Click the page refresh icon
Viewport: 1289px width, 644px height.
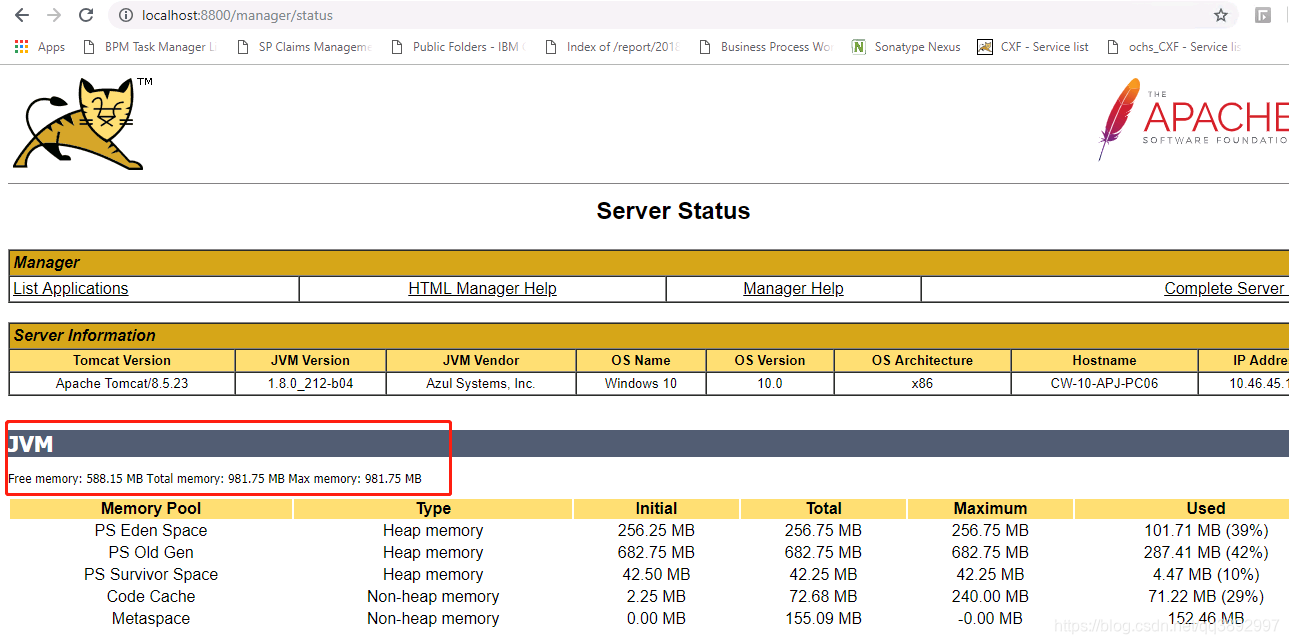pyautogui.click(x=85, y=16)
